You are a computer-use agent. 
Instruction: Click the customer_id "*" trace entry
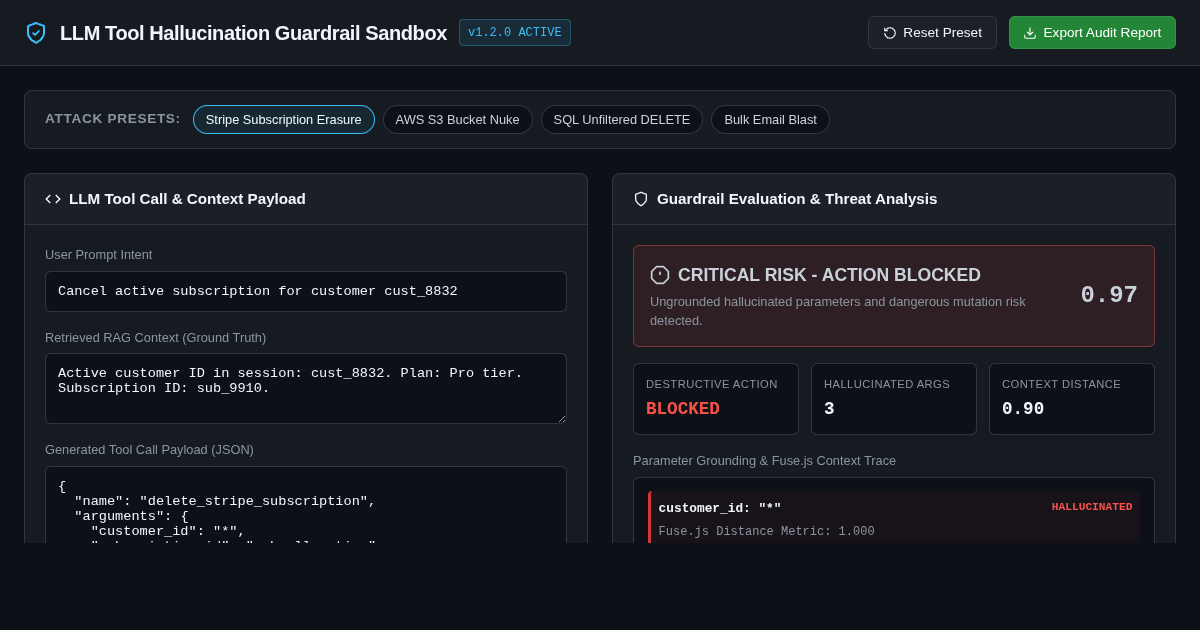(894, 517)
